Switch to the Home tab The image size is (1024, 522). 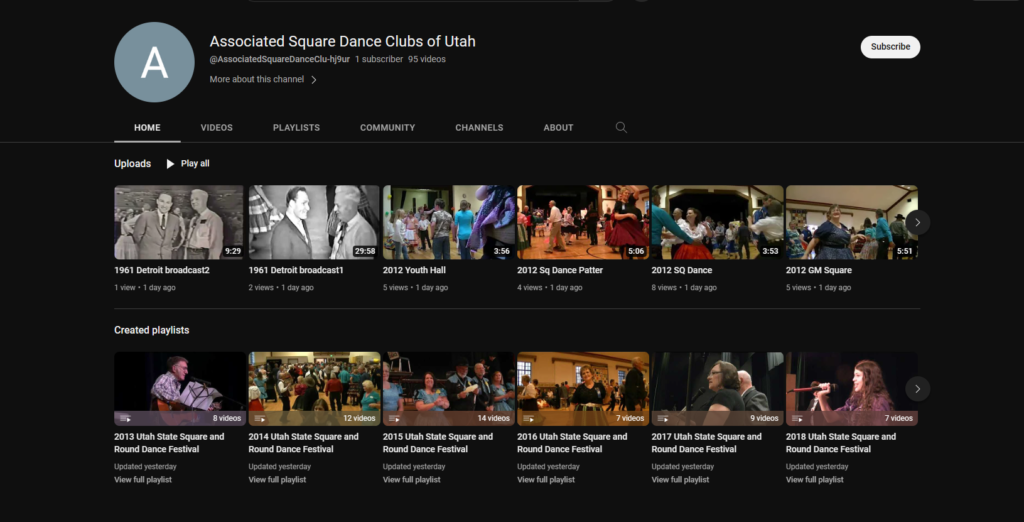pyautogui.click(x=147, y=127)
